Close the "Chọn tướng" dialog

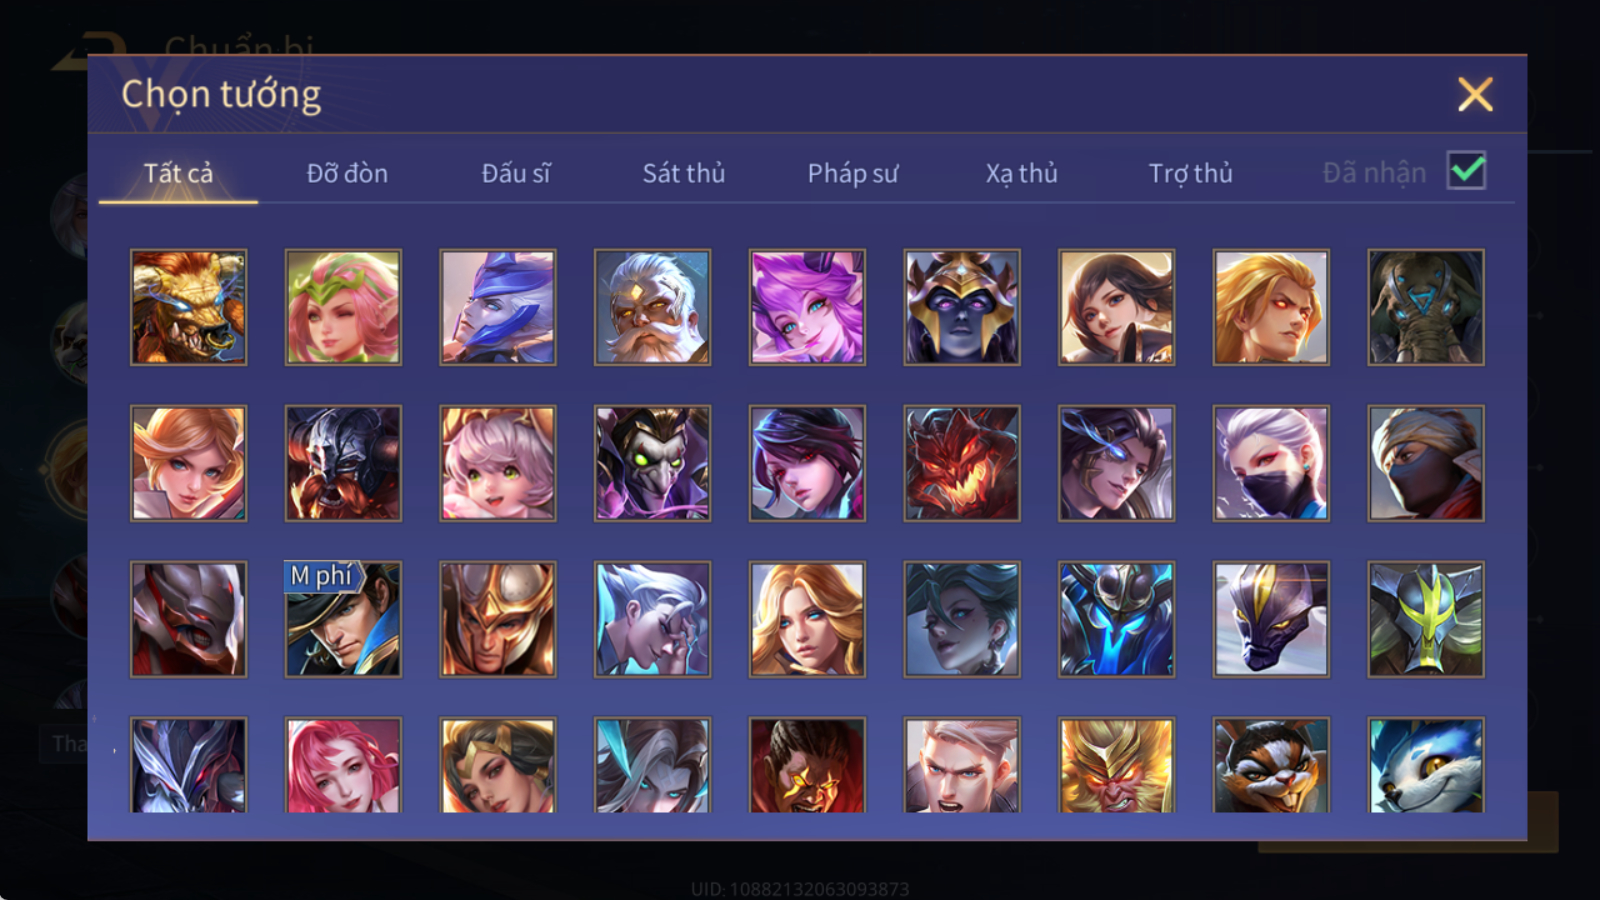[x=1475, y=95]
